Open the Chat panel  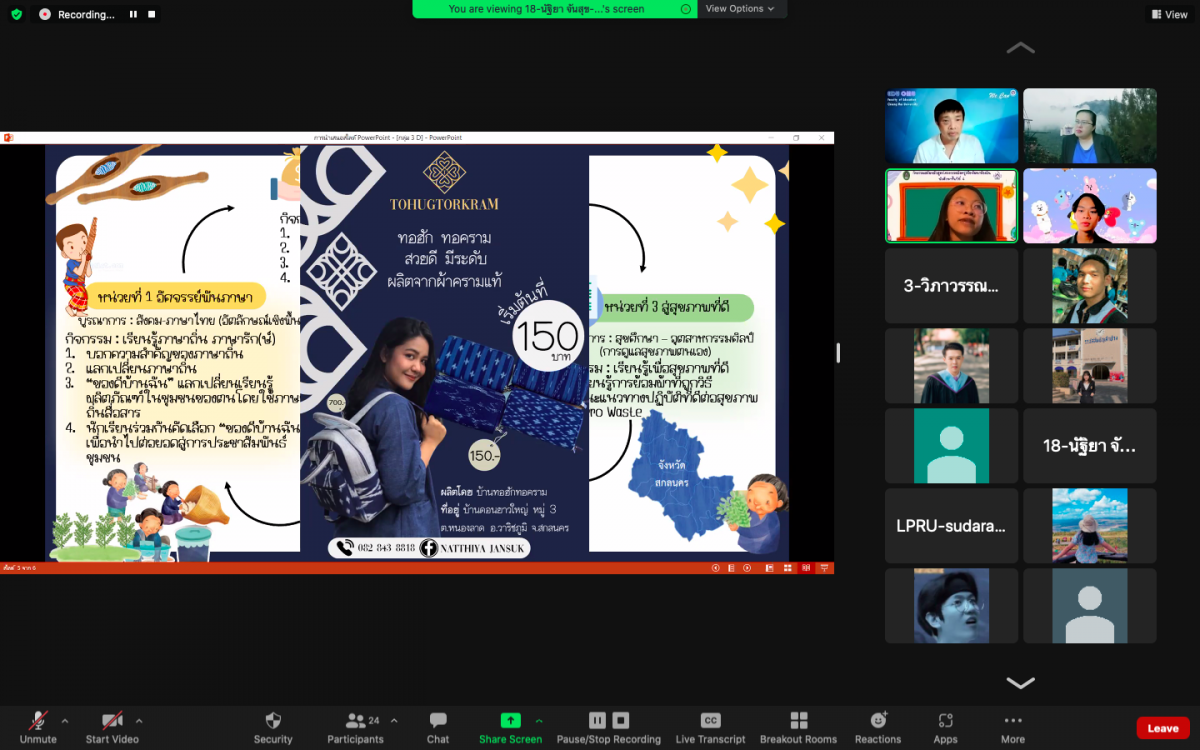[x=438, y=721]
